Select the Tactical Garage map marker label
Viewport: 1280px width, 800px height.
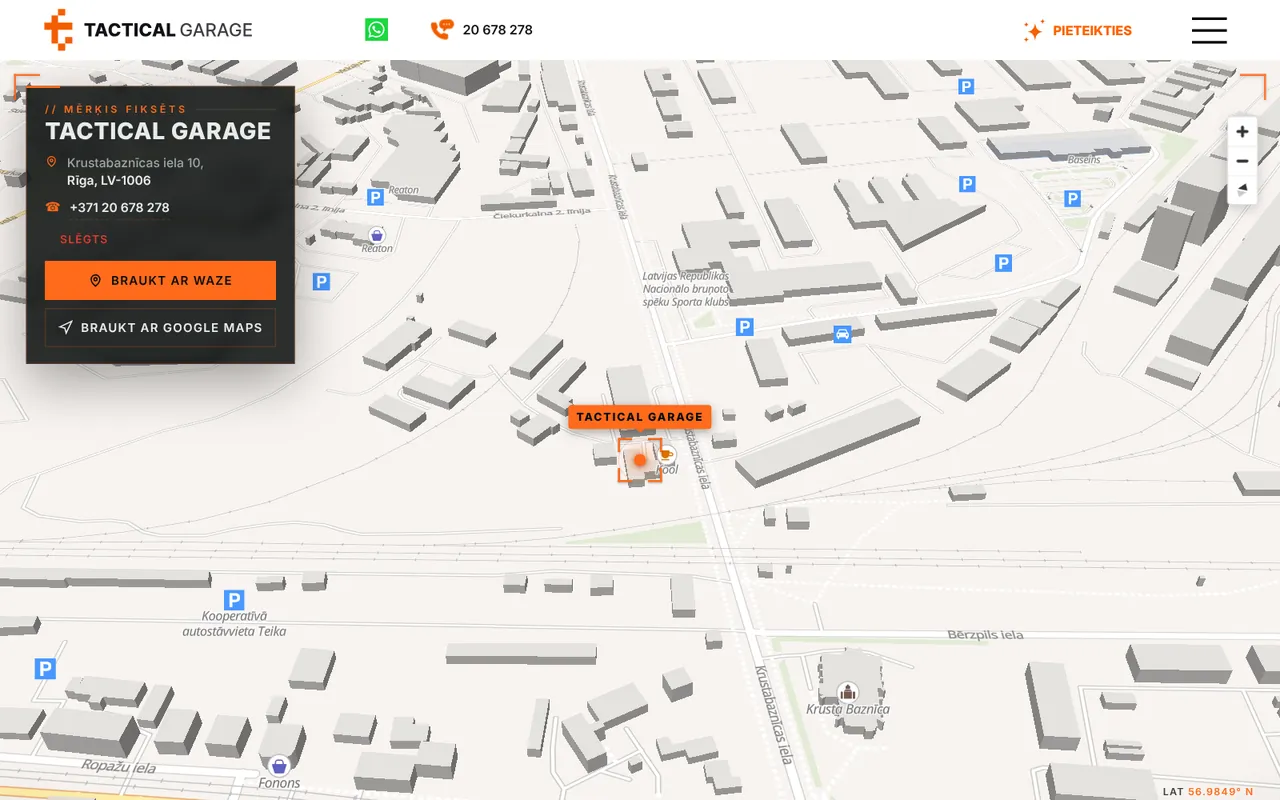point(640,417)
